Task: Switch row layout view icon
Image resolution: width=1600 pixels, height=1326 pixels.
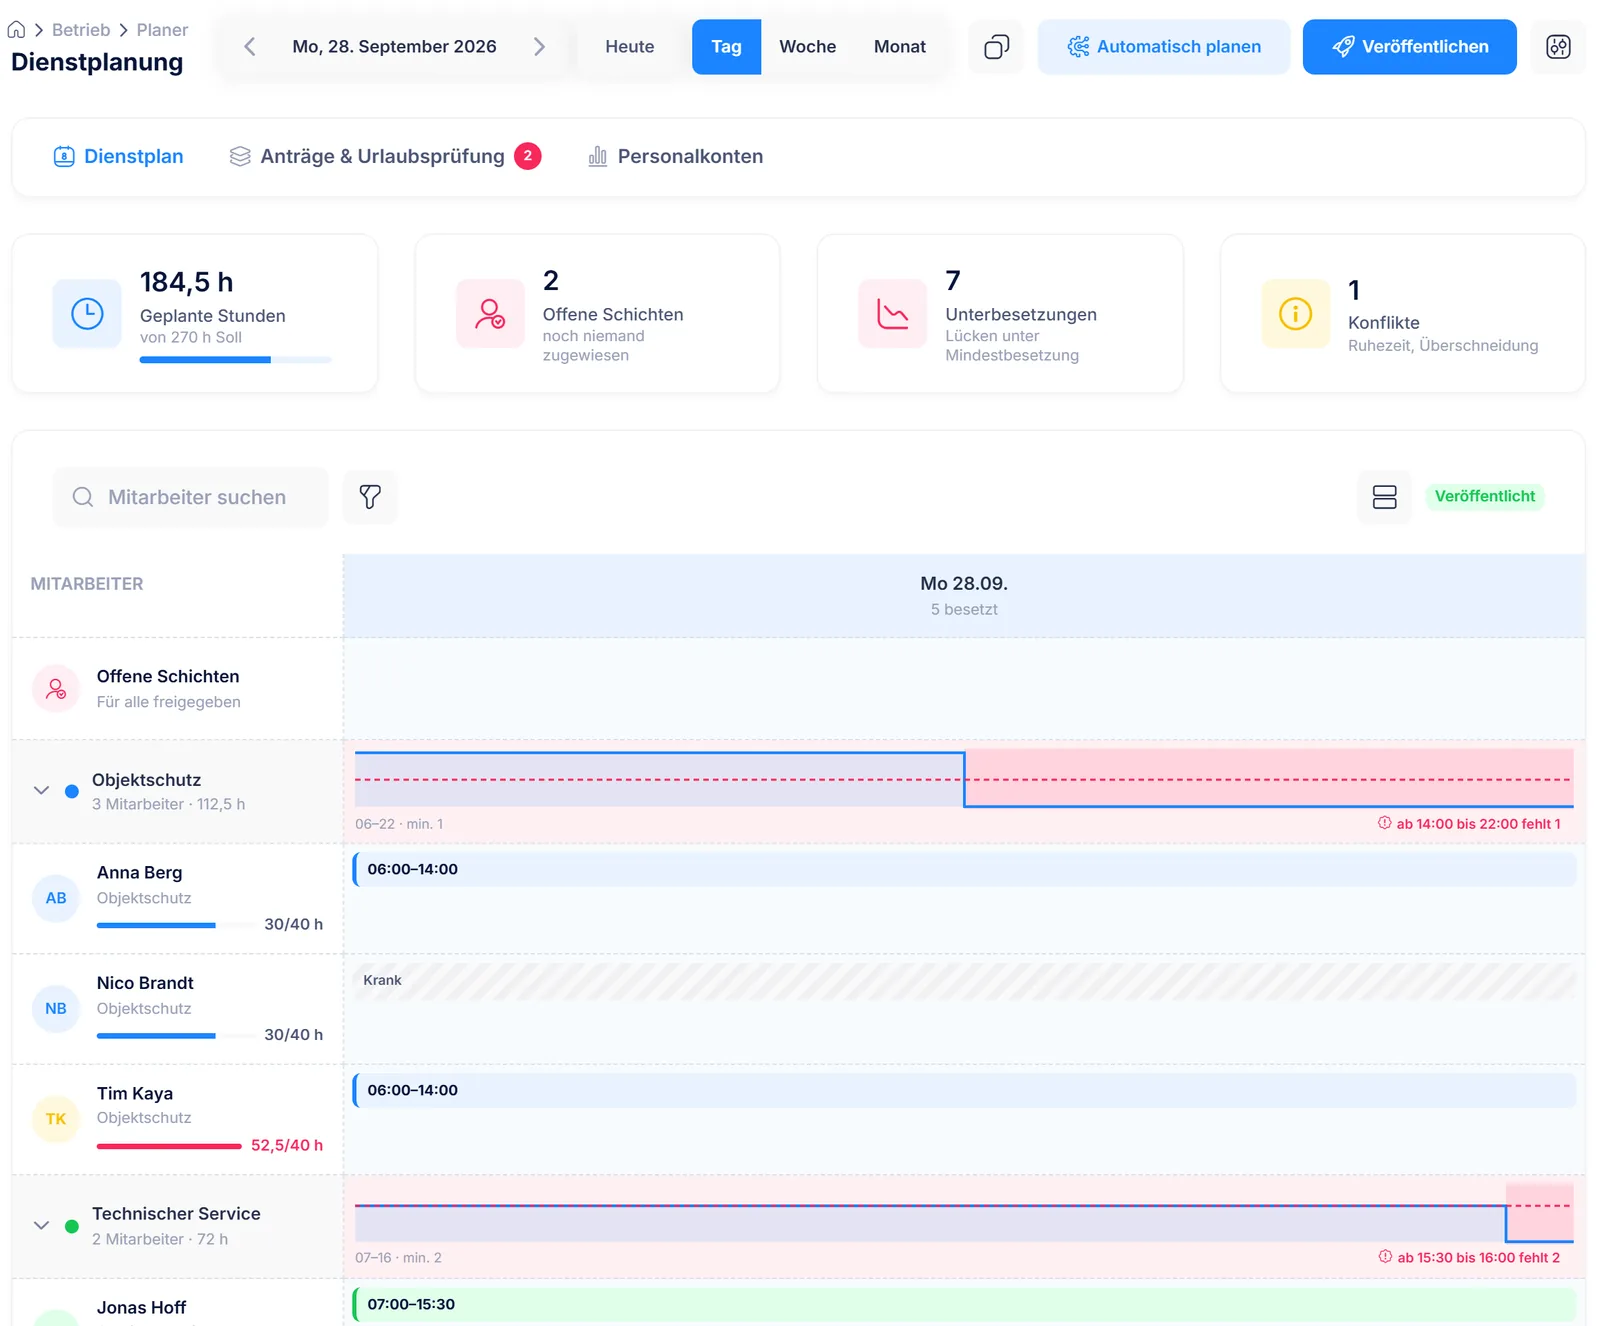Action: (1384, 497)
